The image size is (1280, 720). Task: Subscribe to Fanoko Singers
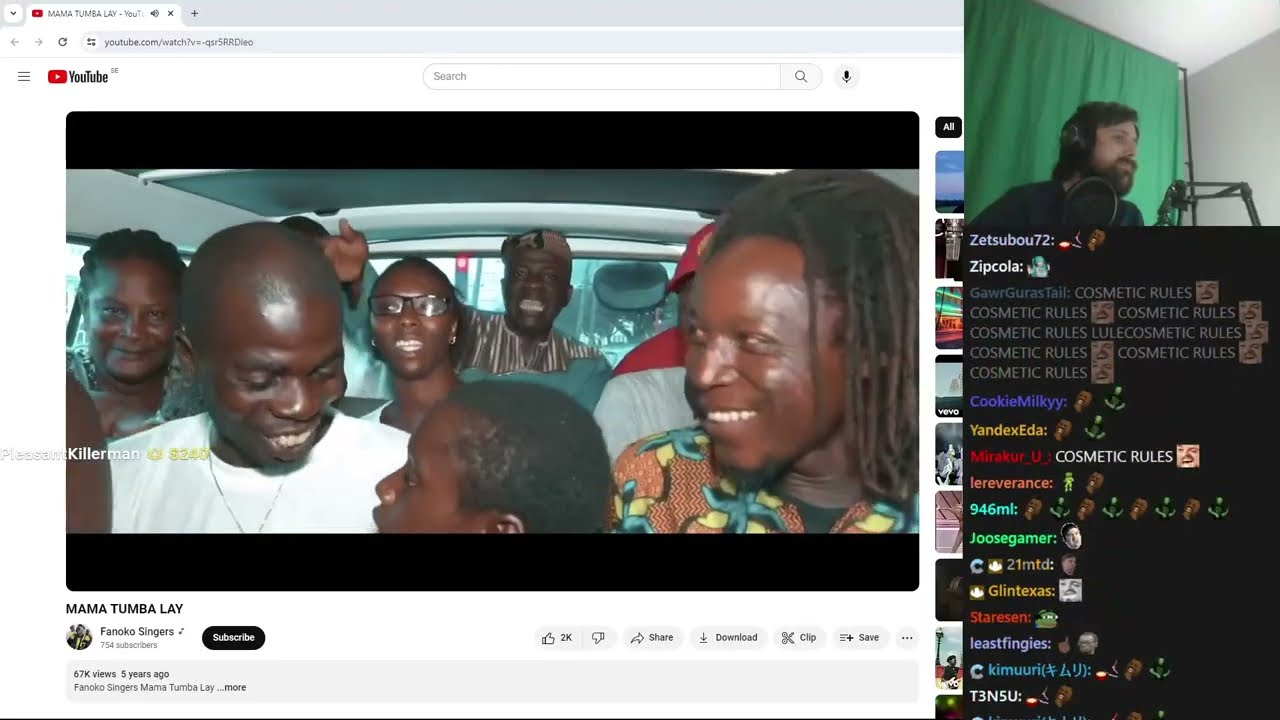pos(233,638)
